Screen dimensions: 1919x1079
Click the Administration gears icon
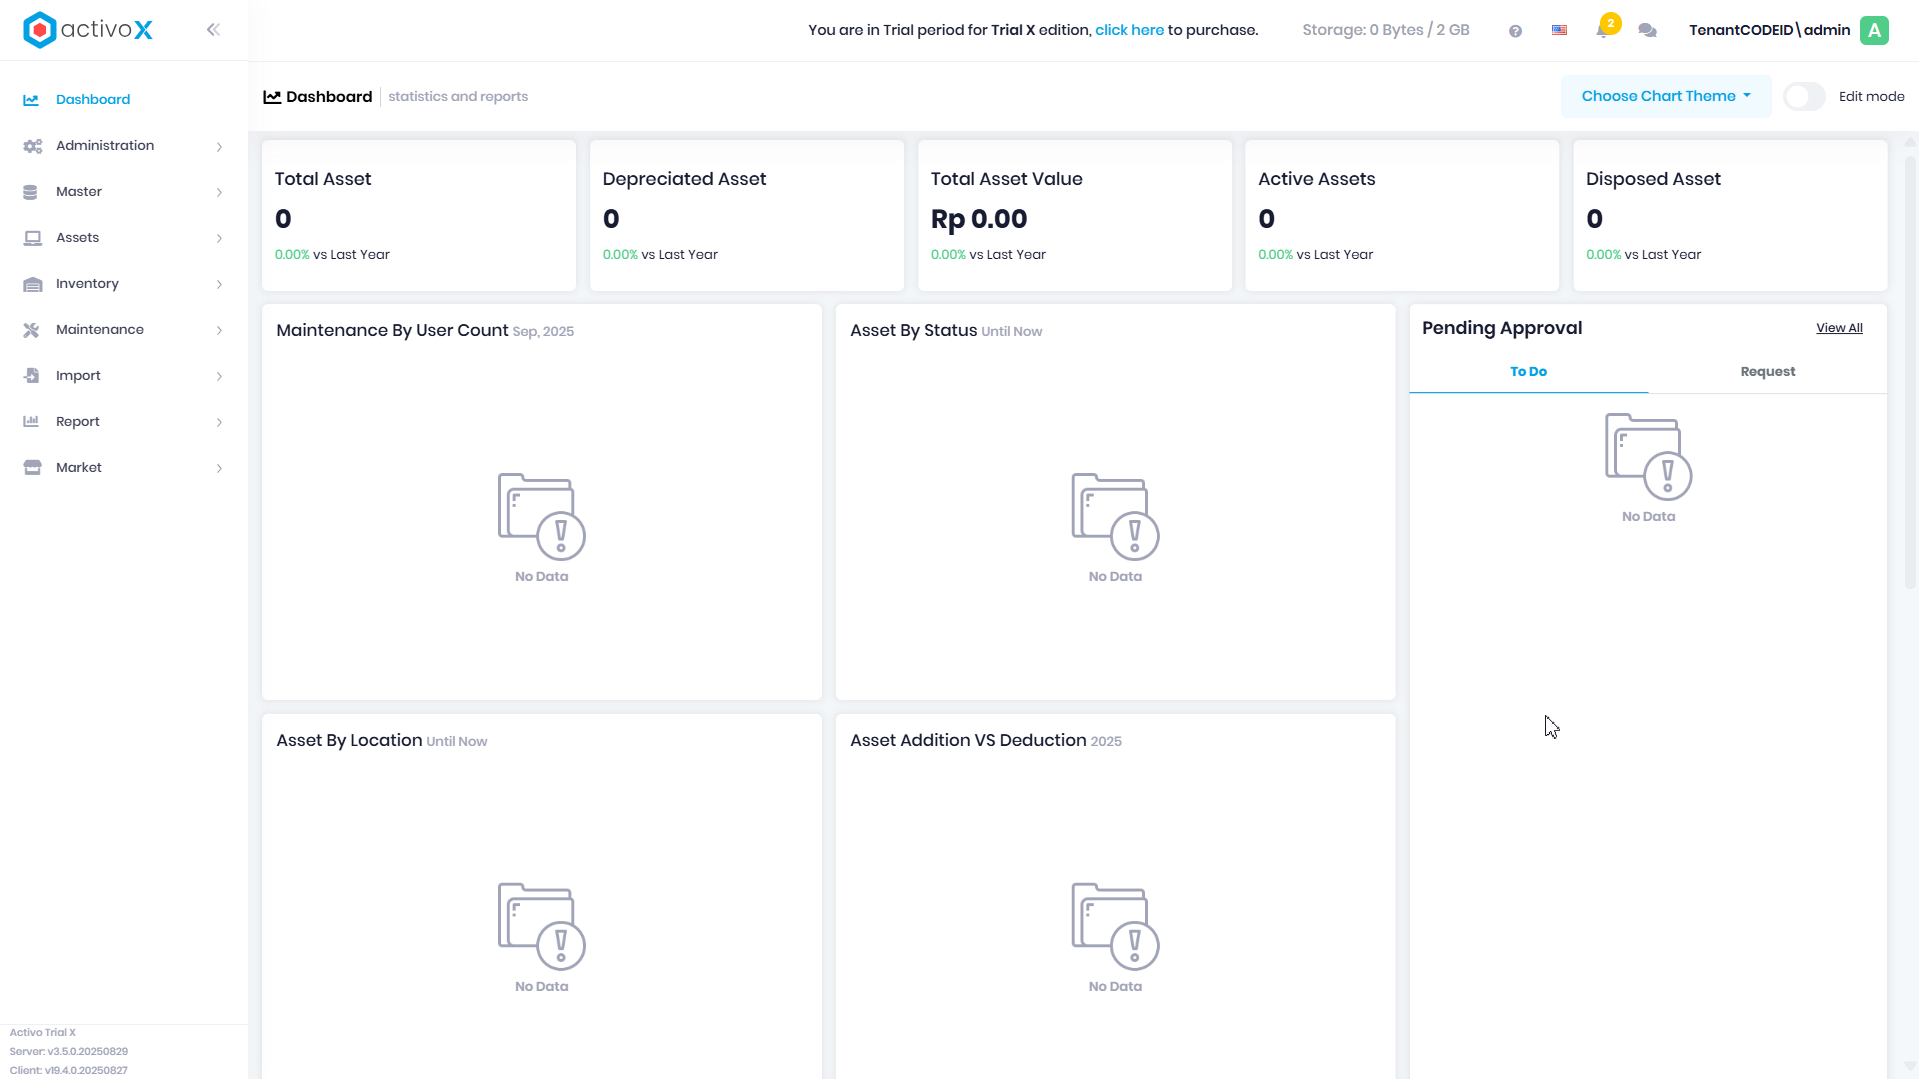click(32, 146)
